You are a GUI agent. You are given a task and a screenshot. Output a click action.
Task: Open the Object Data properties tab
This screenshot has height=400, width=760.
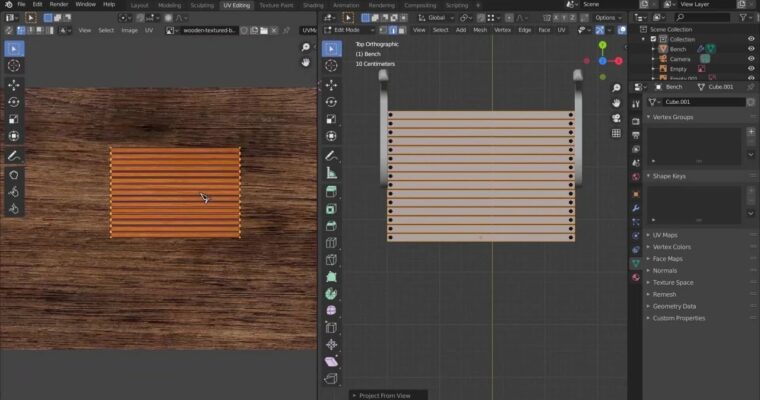click(636, 263)
